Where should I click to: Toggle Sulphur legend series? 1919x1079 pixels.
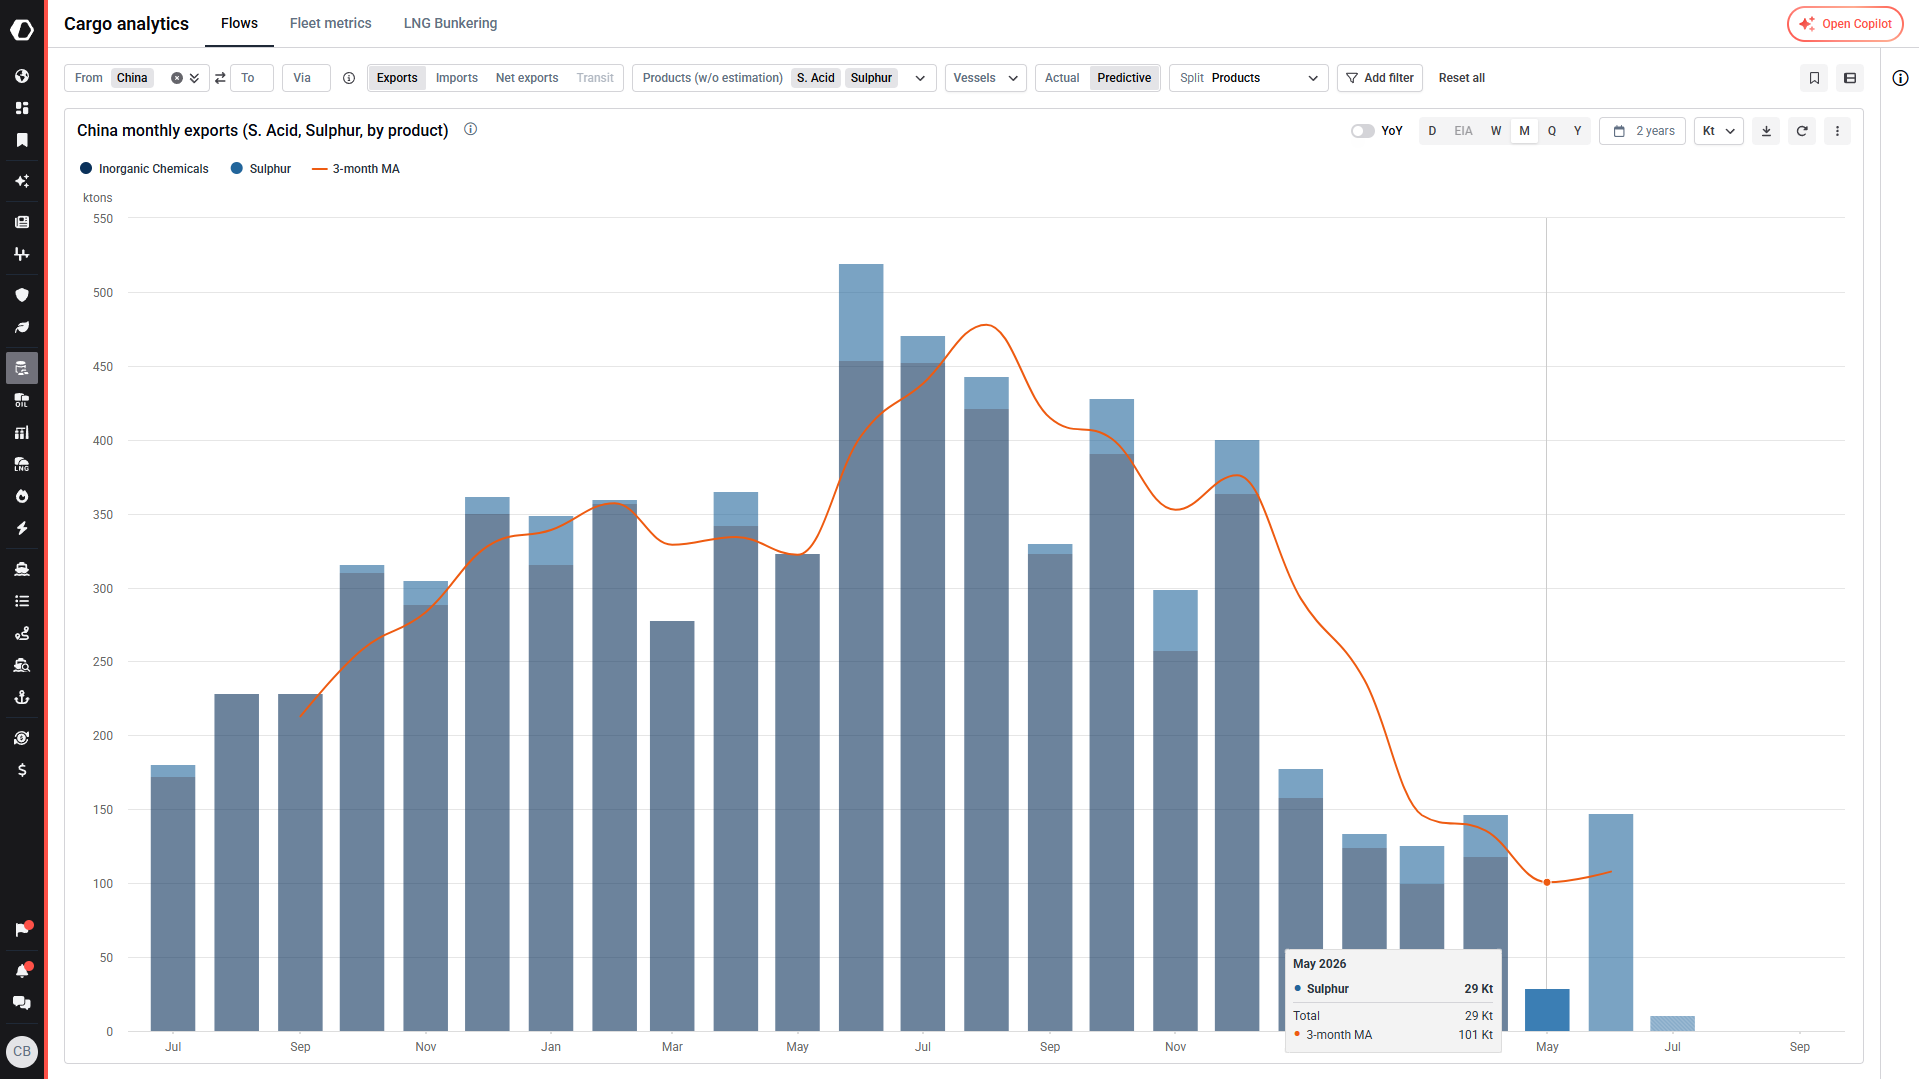coord(260,169)
